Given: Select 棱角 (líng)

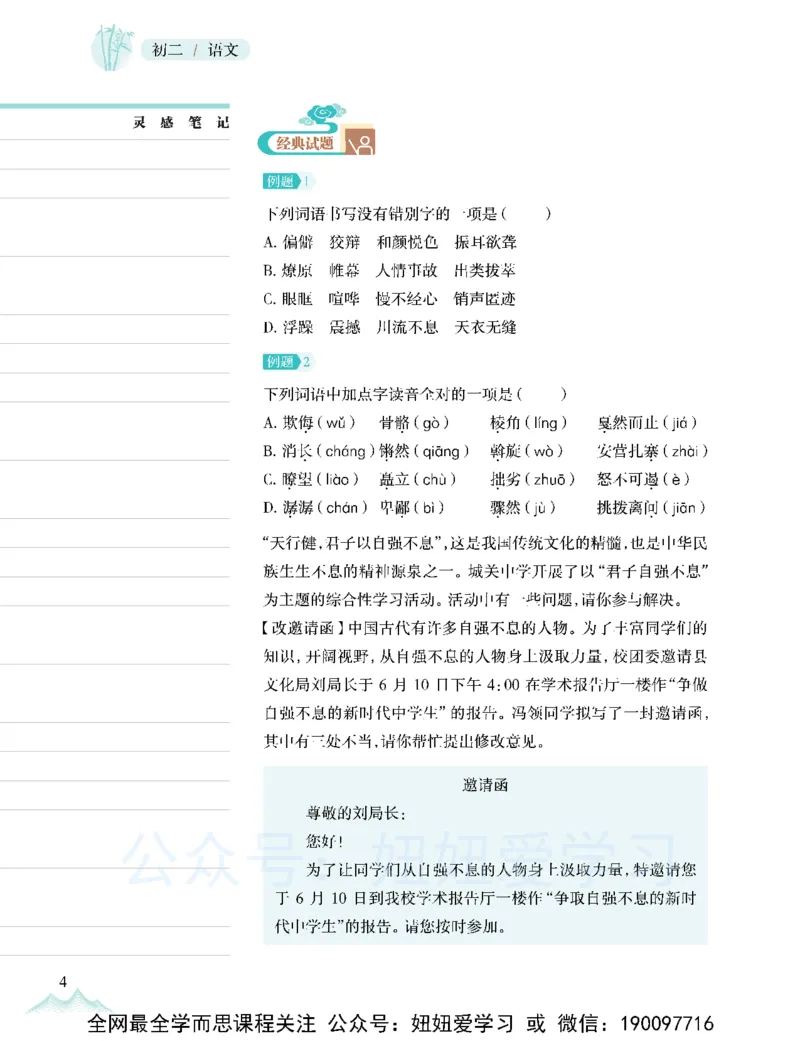Looking at the screenshot, I should 528,423.
